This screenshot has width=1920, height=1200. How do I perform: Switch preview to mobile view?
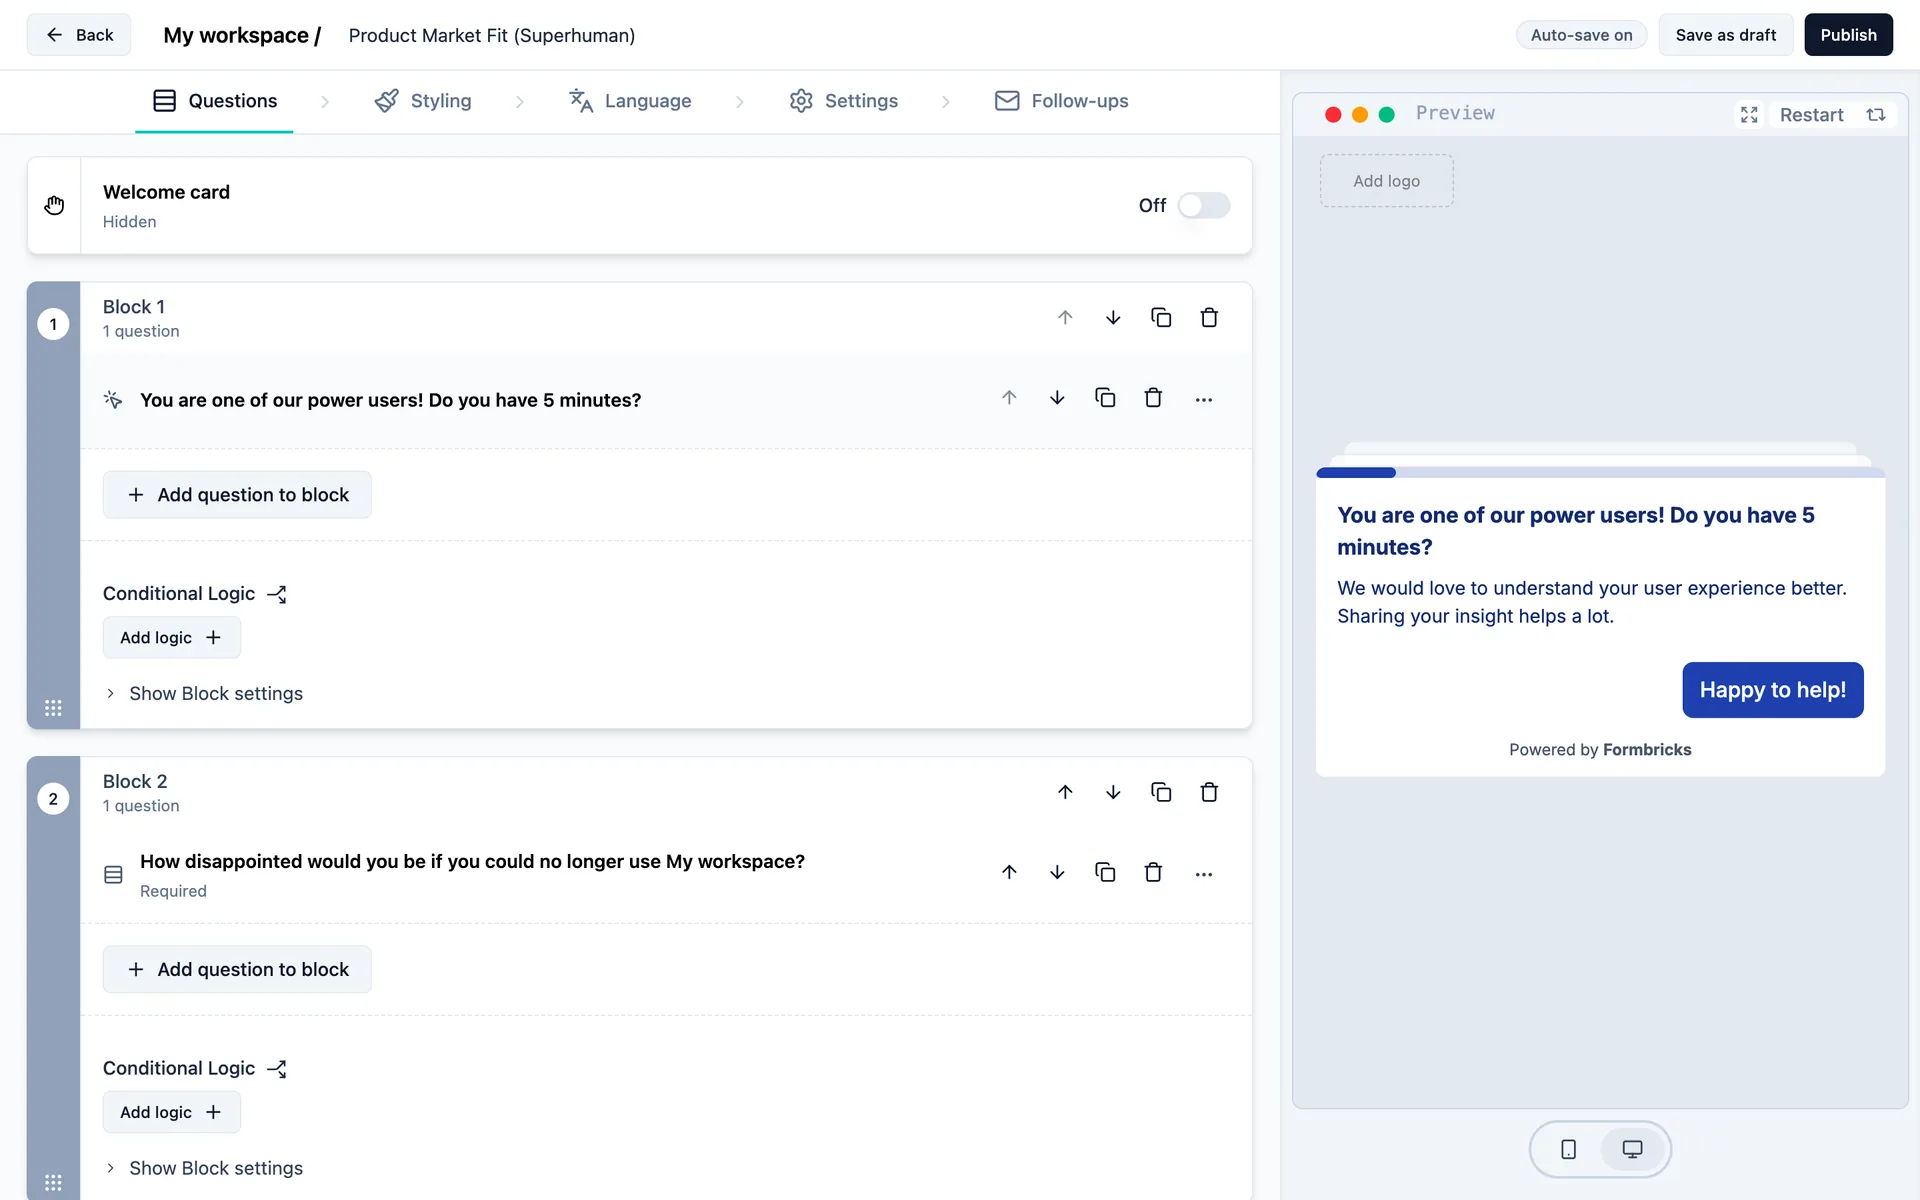click(x=1568, y=1149)
